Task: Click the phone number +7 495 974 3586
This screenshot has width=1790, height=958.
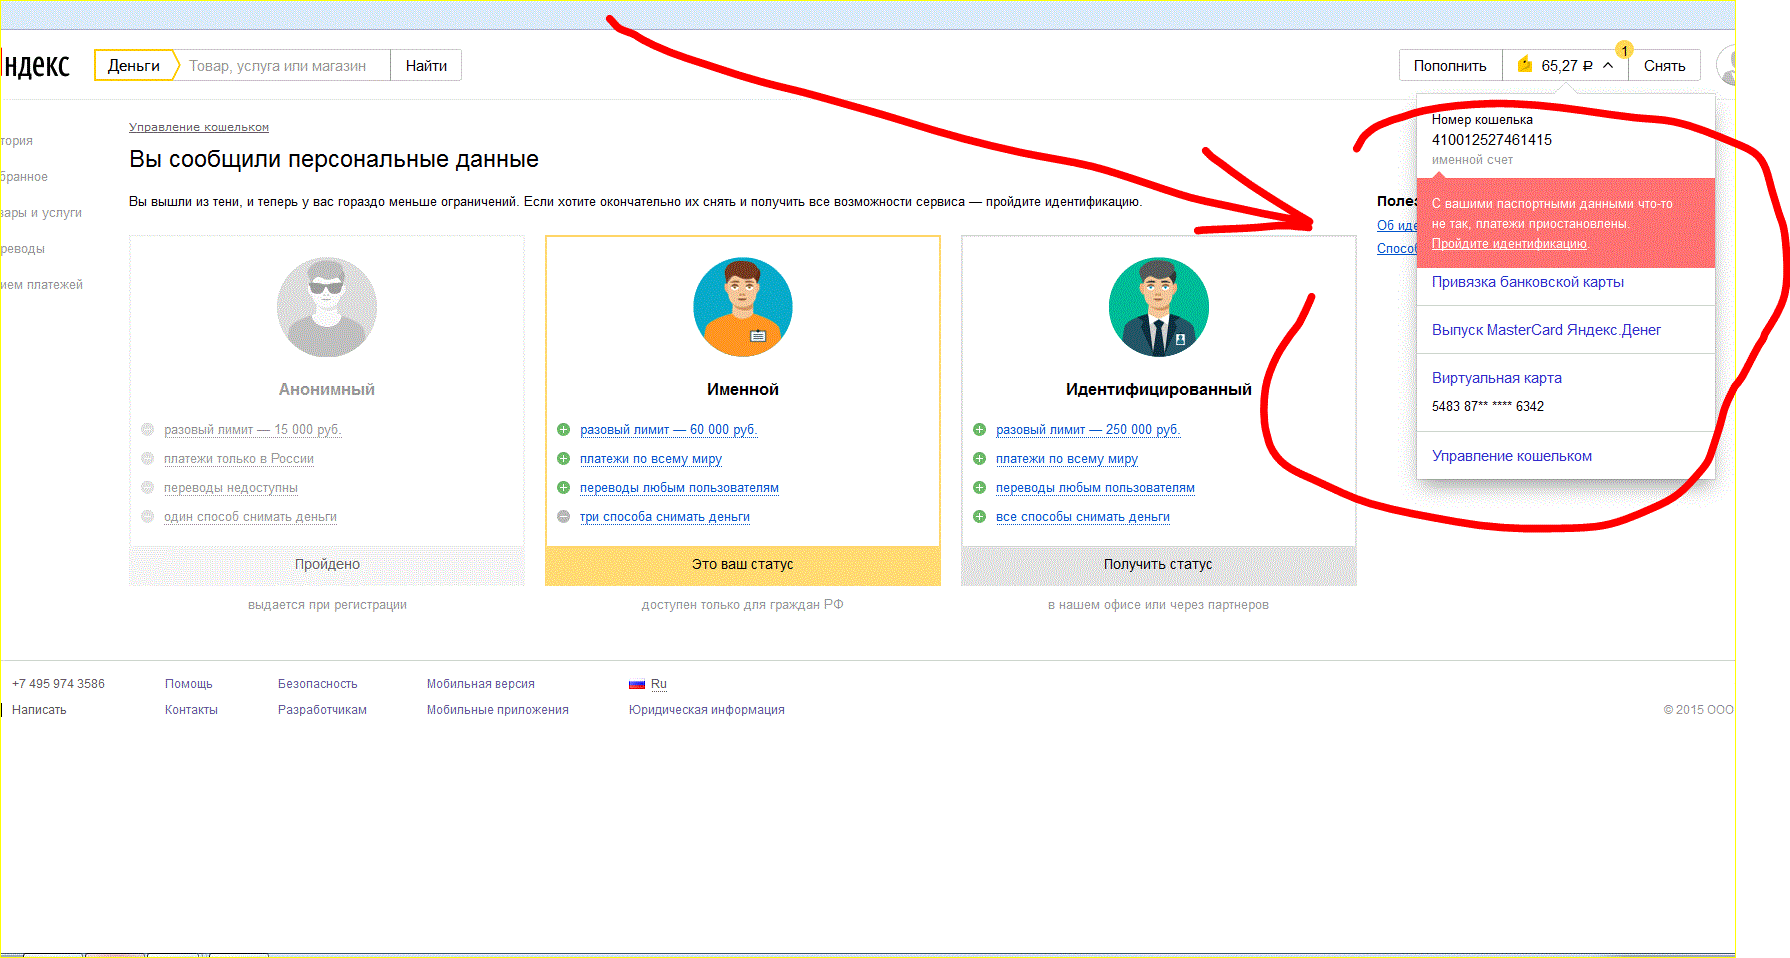Action: tap(58, 684)
